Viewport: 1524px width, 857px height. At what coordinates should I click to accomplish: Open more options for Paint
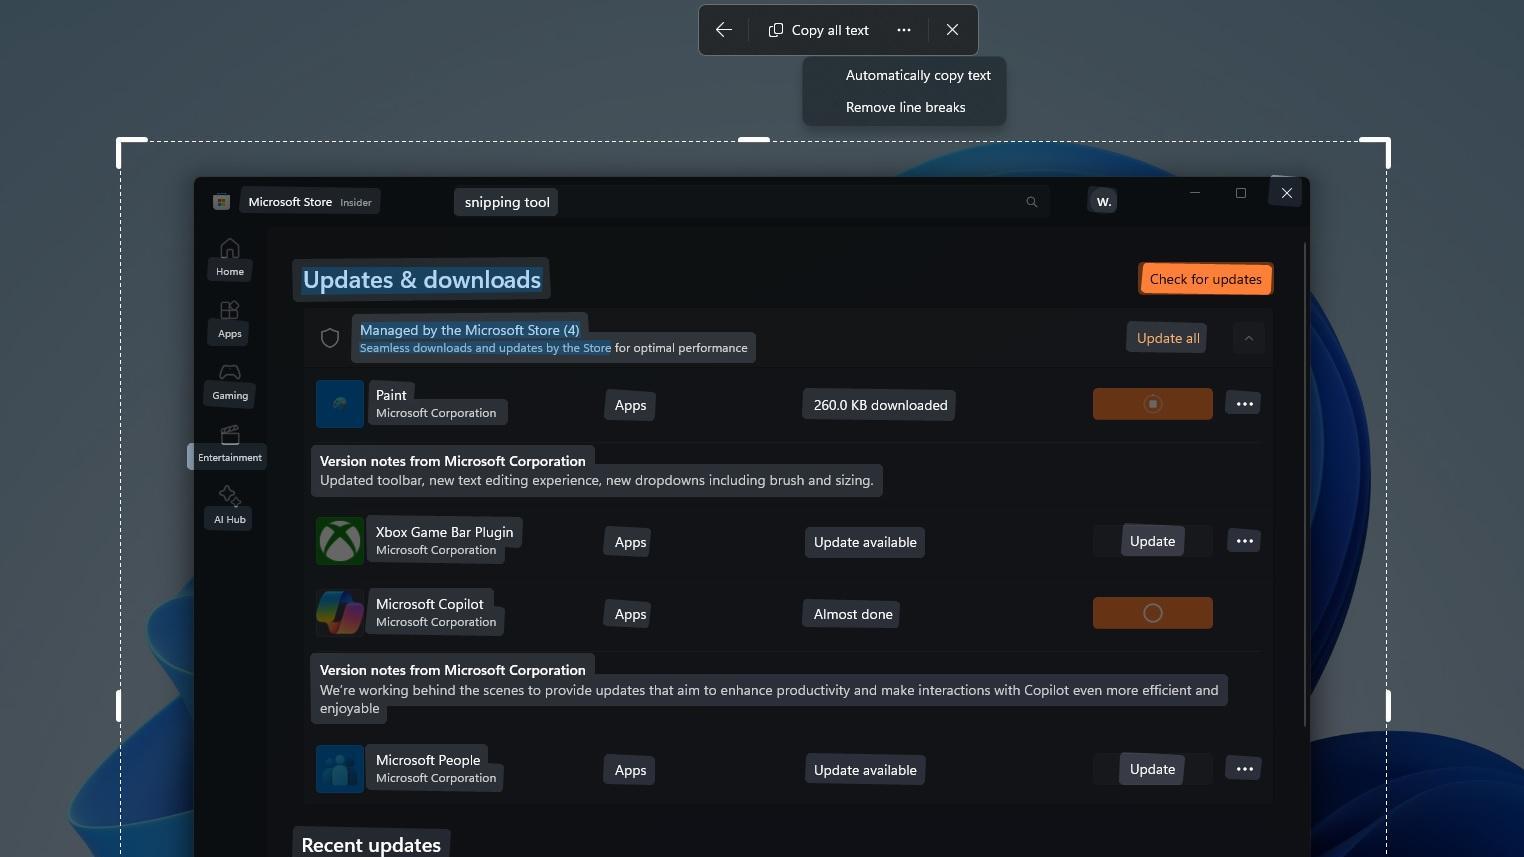pyautogui.click(x=1244, y=404)
